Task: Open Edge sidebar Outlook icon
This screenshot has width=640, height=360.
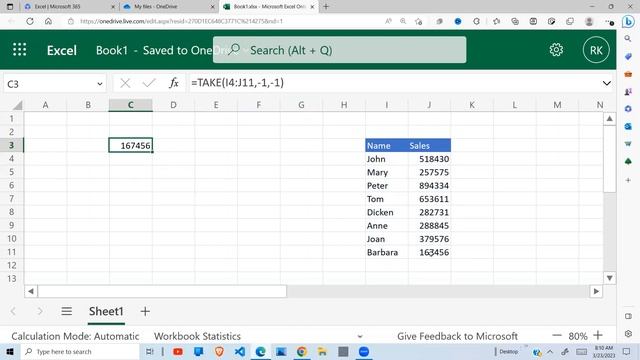Action: [628, 127]
